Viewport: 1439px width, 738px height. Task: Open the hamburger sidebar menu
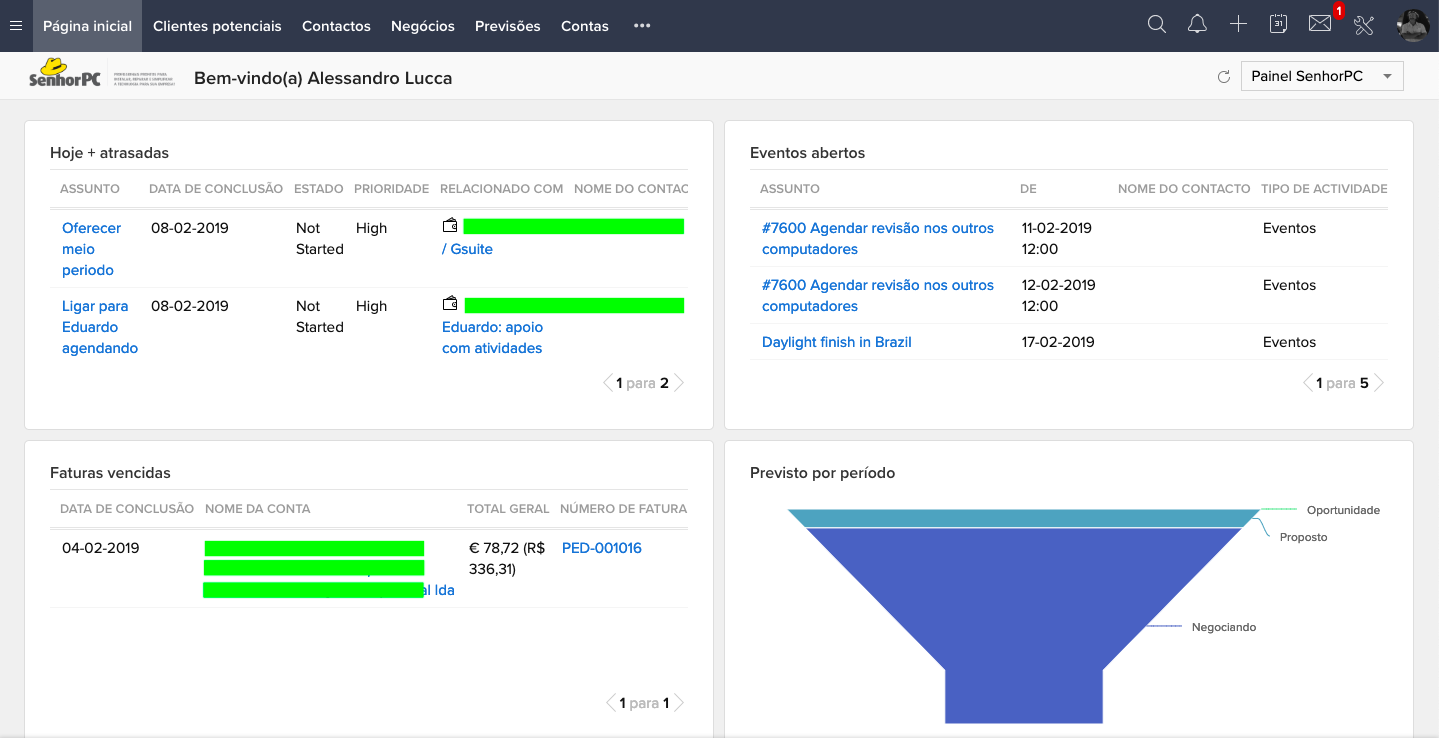point(15,26)
